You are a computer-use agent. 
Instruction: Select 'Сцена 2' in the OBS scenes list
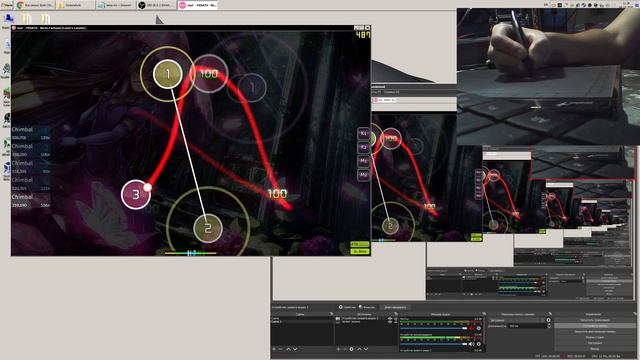click(302, 322)
